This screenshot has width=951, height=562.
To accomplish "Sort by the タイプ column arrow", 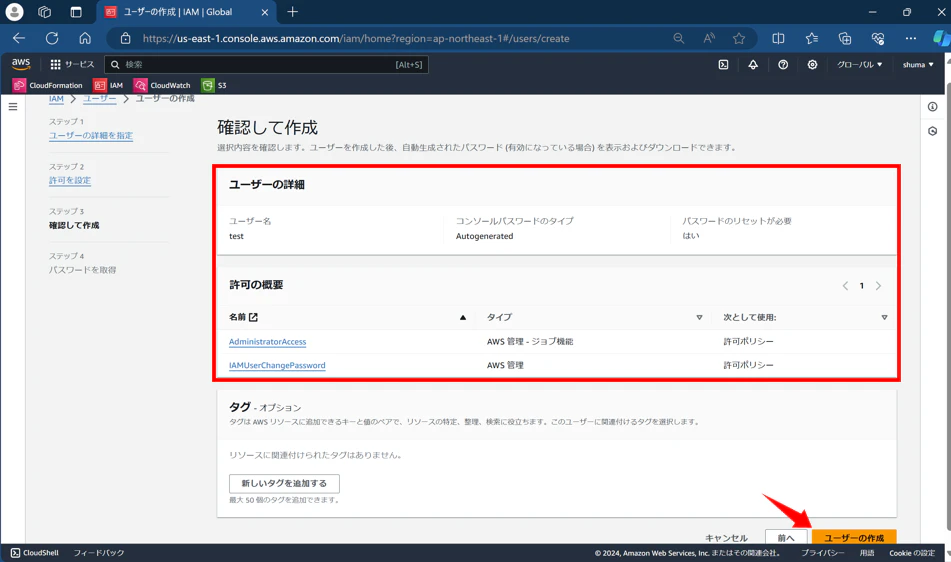I will 699,317.
